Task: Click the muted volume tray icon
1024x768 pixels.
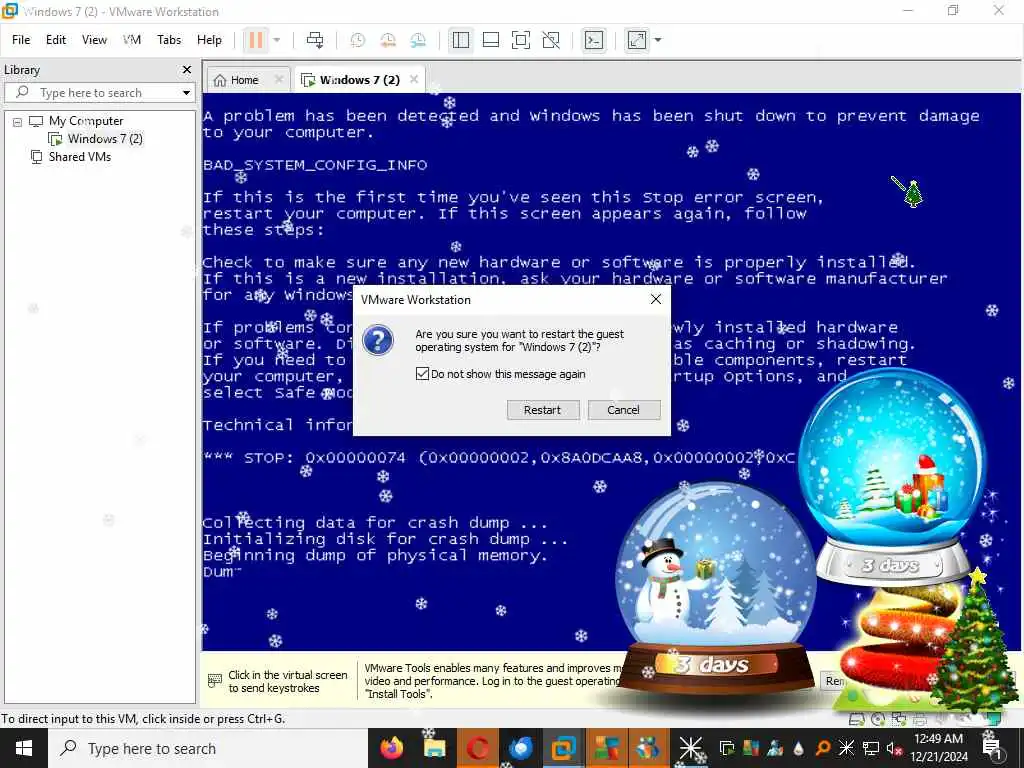Action: click(893, 748)
